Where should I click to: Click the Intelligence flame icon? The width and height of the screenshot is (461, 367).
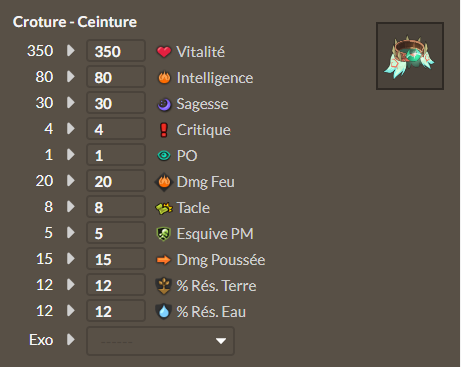(164, 78)
